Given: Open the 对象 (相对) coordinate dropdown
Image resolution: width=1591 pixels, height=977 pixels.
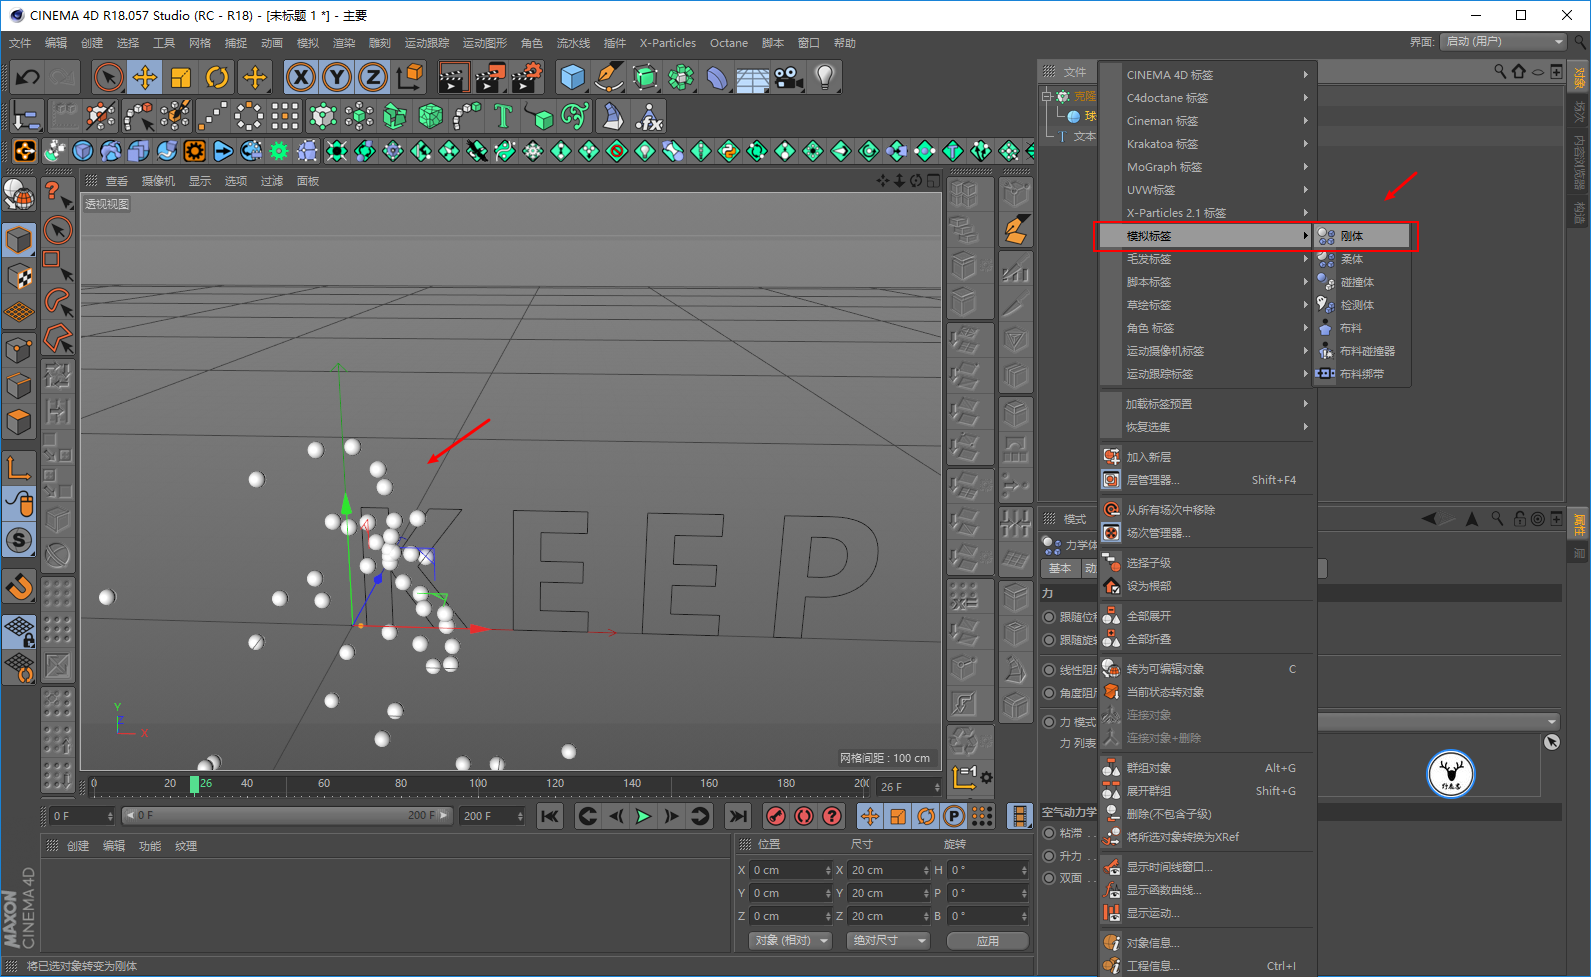Looking at the screenshot, I should coord(791,941).
